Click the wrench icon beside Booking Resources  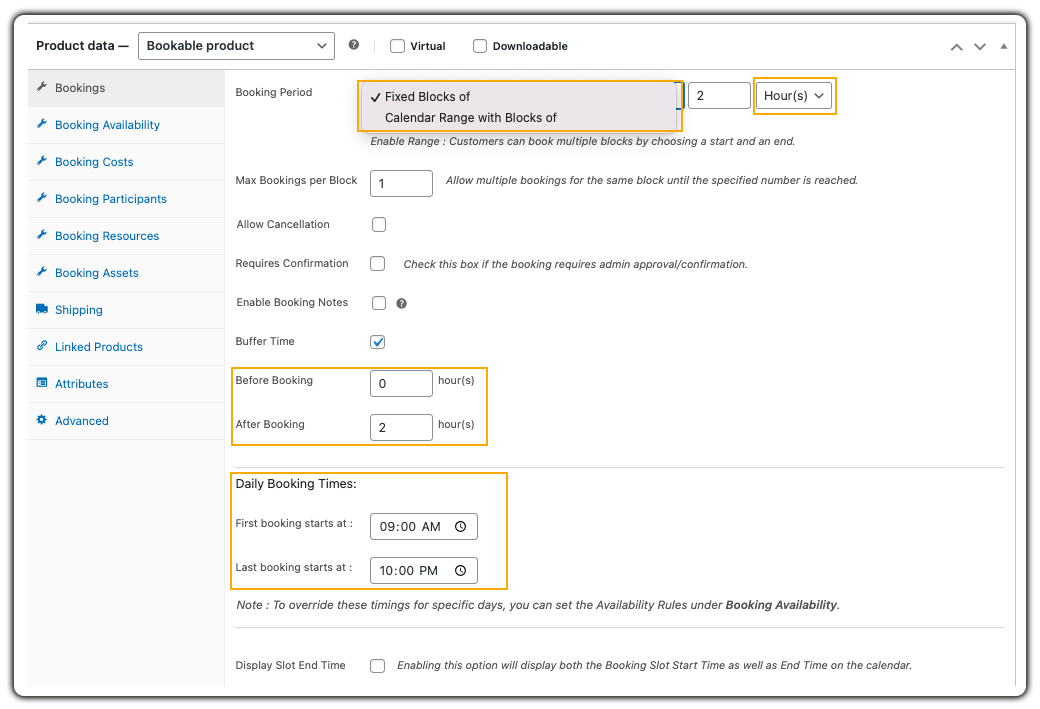42,235
